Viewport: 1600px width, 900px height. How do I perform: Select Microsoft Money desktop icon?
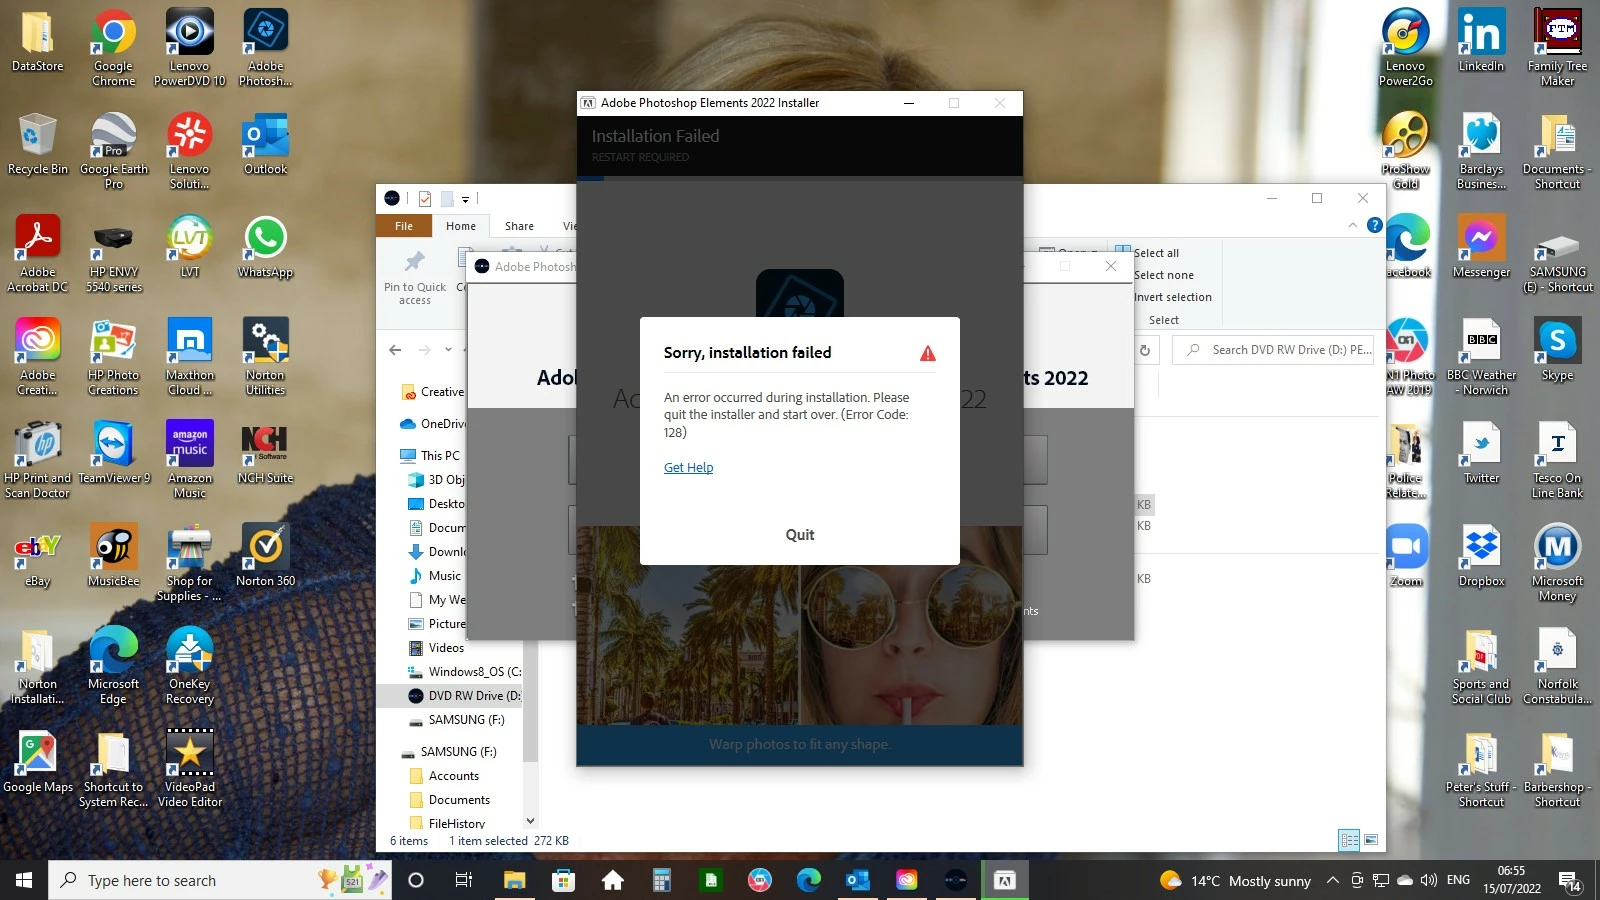click(x=1557, y=563)
